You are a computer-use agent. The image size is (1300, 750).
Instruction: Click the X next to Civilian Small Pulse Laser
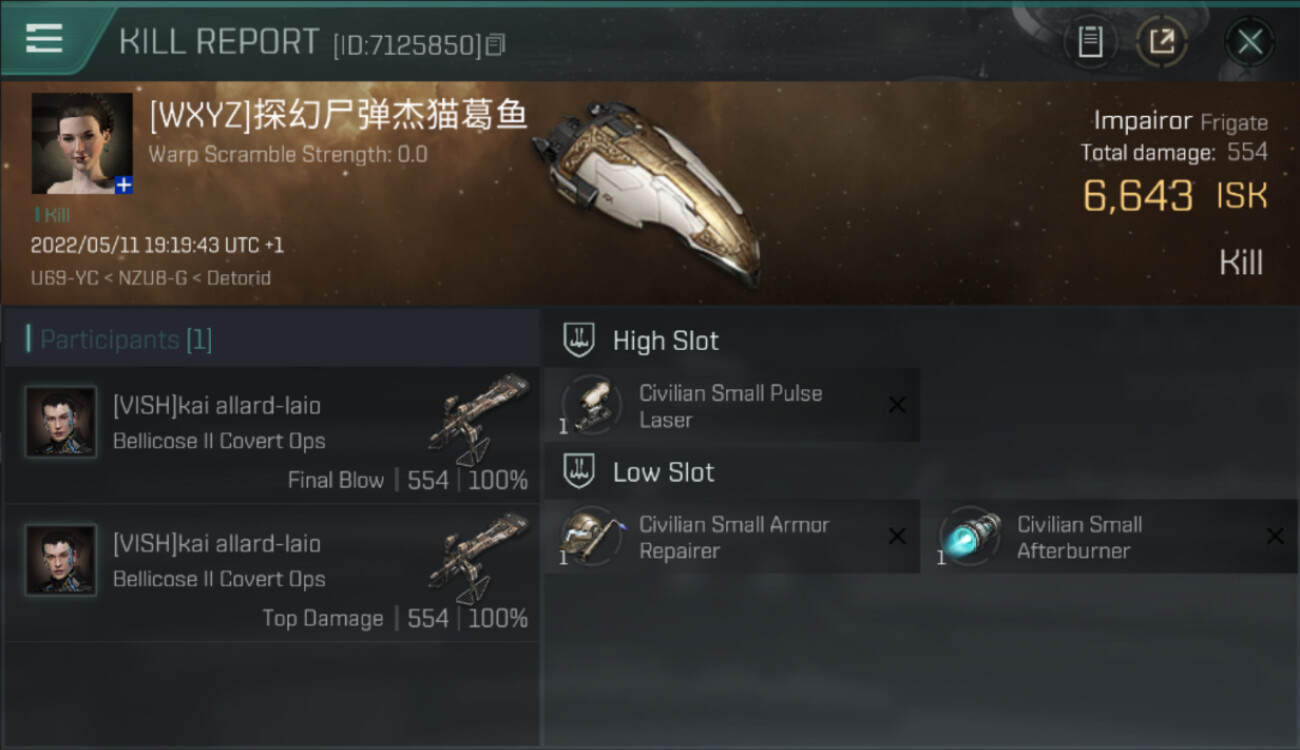897,405
